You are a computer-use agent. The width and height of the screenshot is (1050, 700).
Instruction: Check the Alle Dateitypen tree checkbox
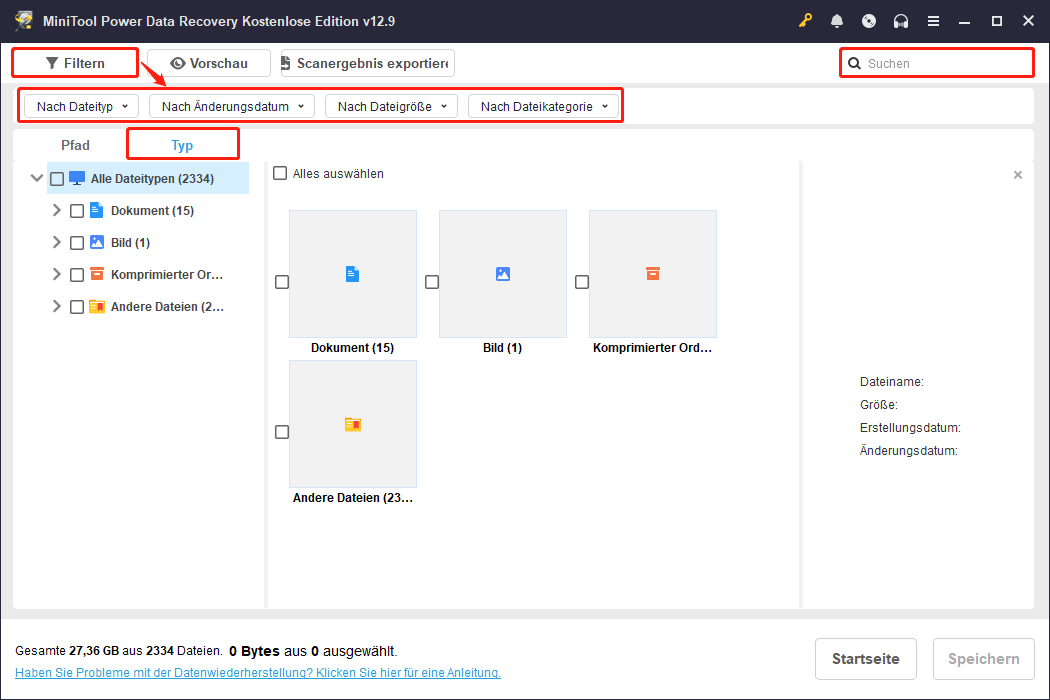57,179
